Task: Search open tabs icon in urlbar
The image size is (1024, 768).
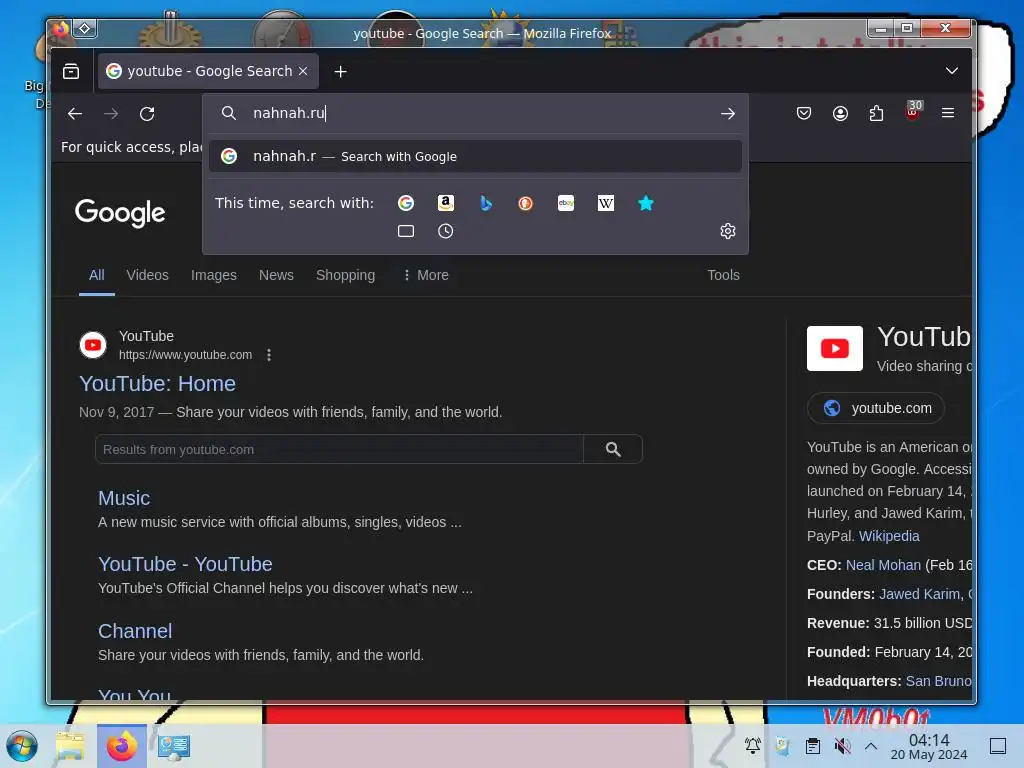Action: point(406,231)
